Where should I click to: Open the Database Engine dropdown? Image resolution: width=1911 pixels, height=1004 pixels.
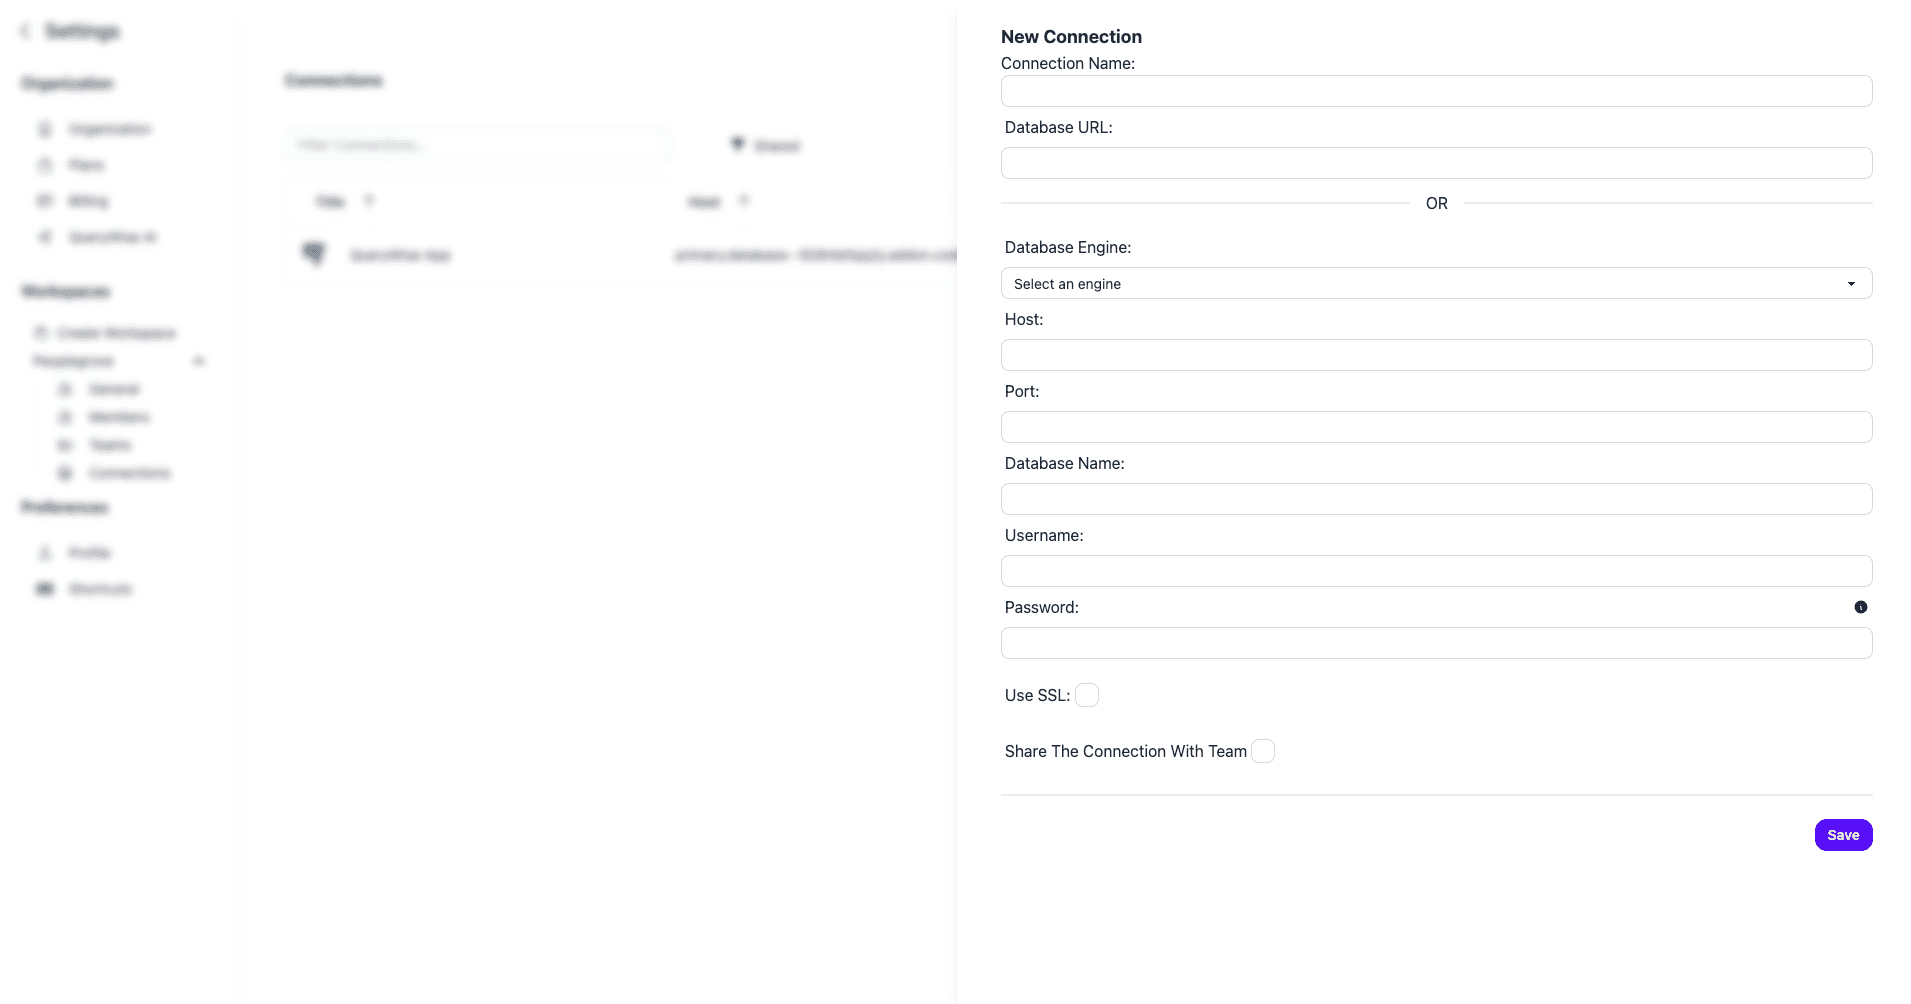click(1436, 283)
